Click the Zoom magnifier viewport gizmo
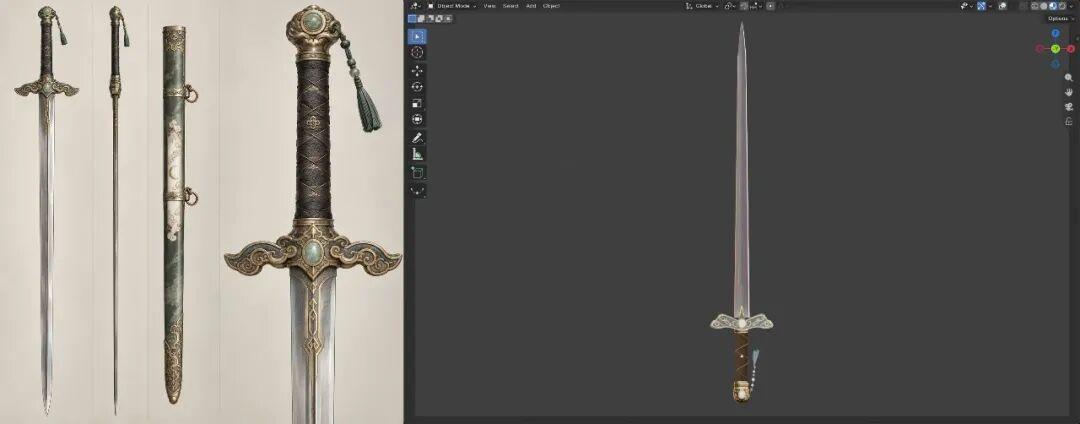The image size is (1080, 424). (1069, 78)
